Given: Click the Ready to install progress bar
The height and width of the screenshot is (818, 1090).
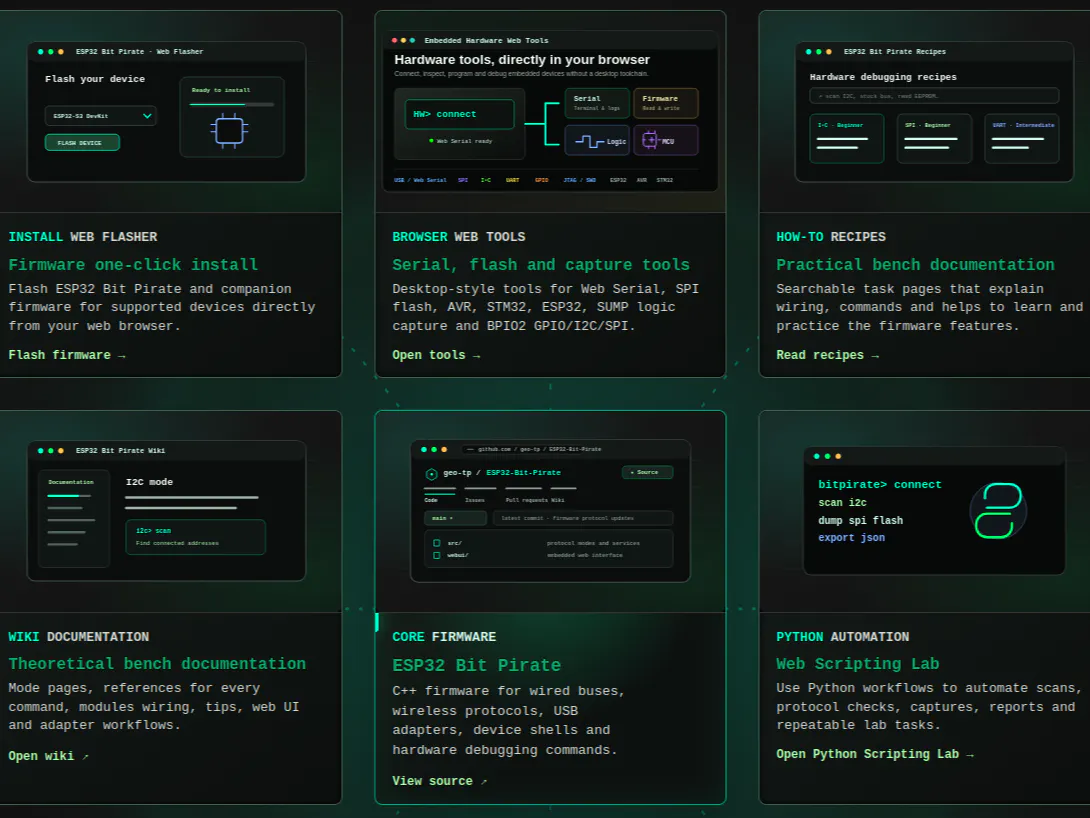Looking at the screenshot, I should point(231,104).
